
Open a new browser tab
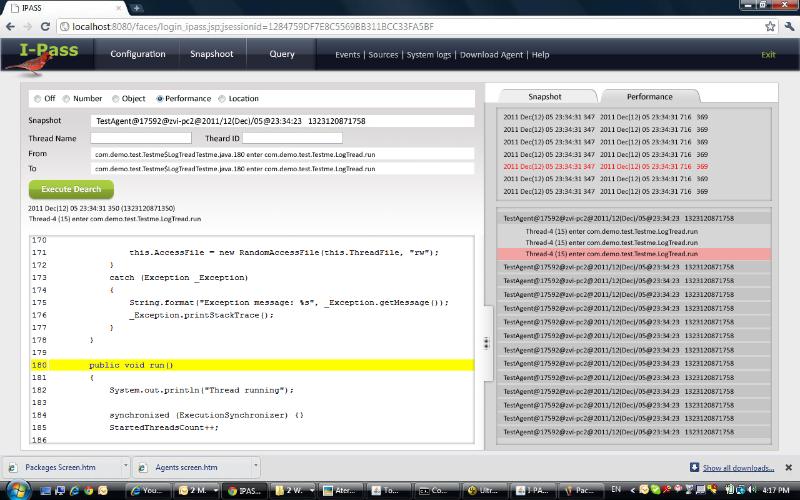click(x=137, y=8)
